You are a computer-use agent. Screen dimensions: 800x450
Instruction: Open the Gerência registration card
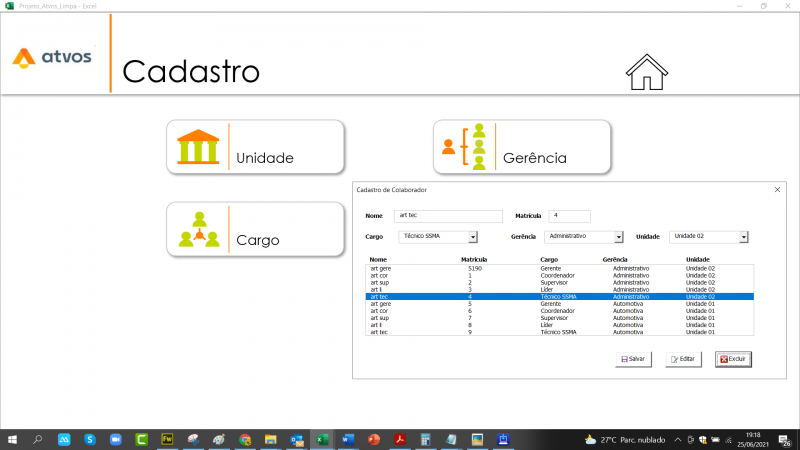(521, 147)
